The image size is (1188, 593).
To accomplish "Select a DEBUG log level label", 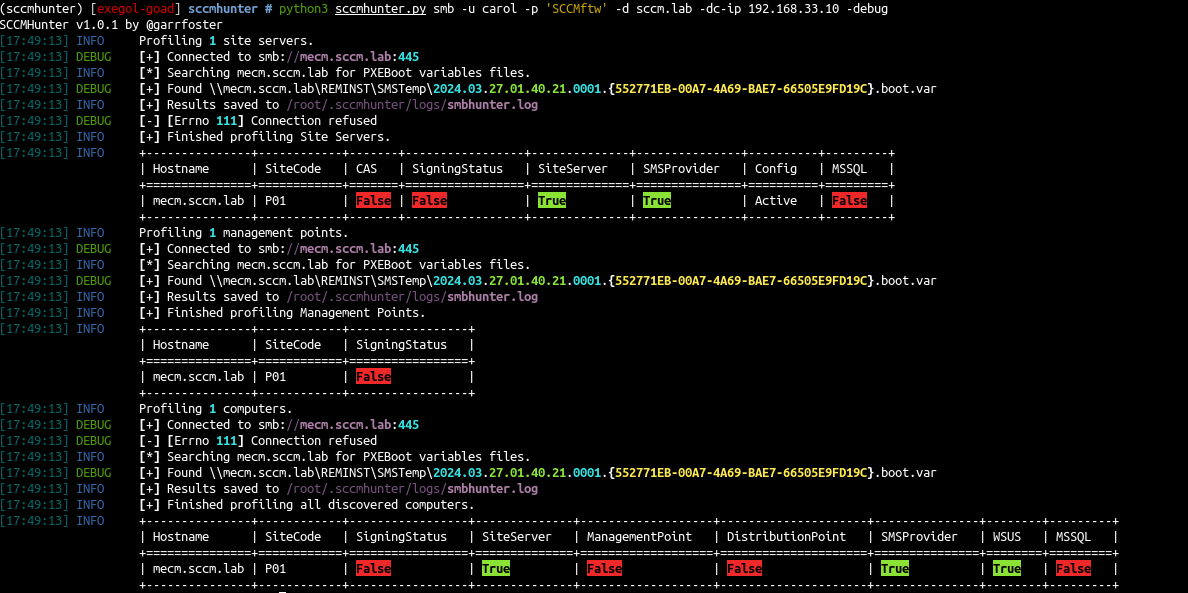I will (93, 56).
